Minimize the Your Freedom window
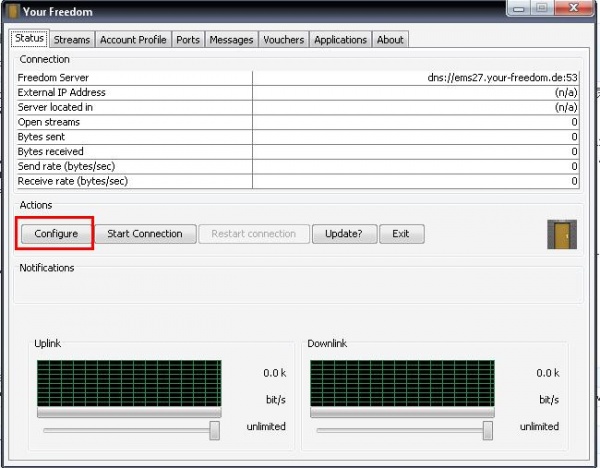 tap(519, 8)
